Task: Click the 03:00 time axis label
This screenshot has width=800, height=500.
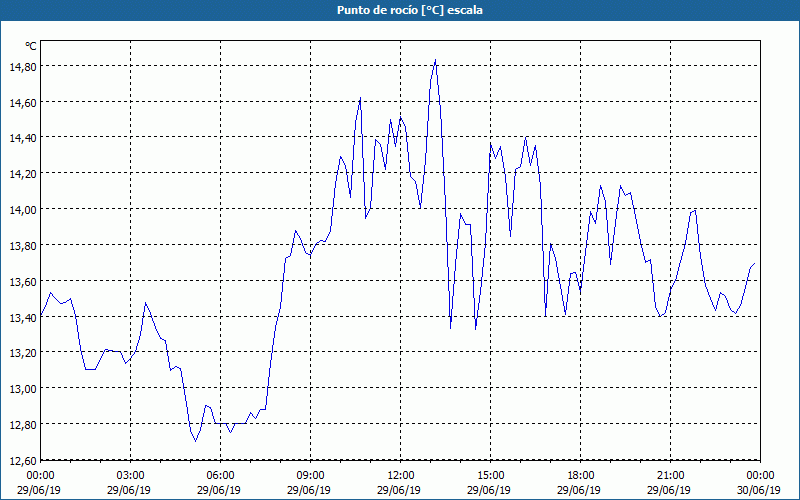Action: click(131, 476)
